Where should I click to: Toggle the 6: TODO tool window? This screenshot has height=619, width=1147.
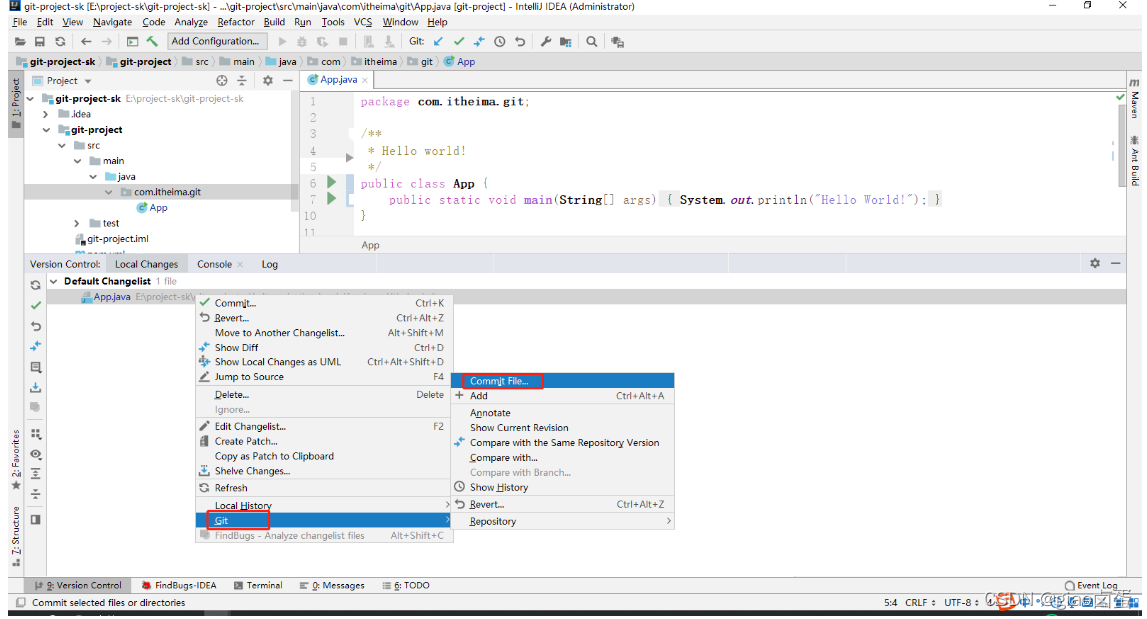coord(406,585)
